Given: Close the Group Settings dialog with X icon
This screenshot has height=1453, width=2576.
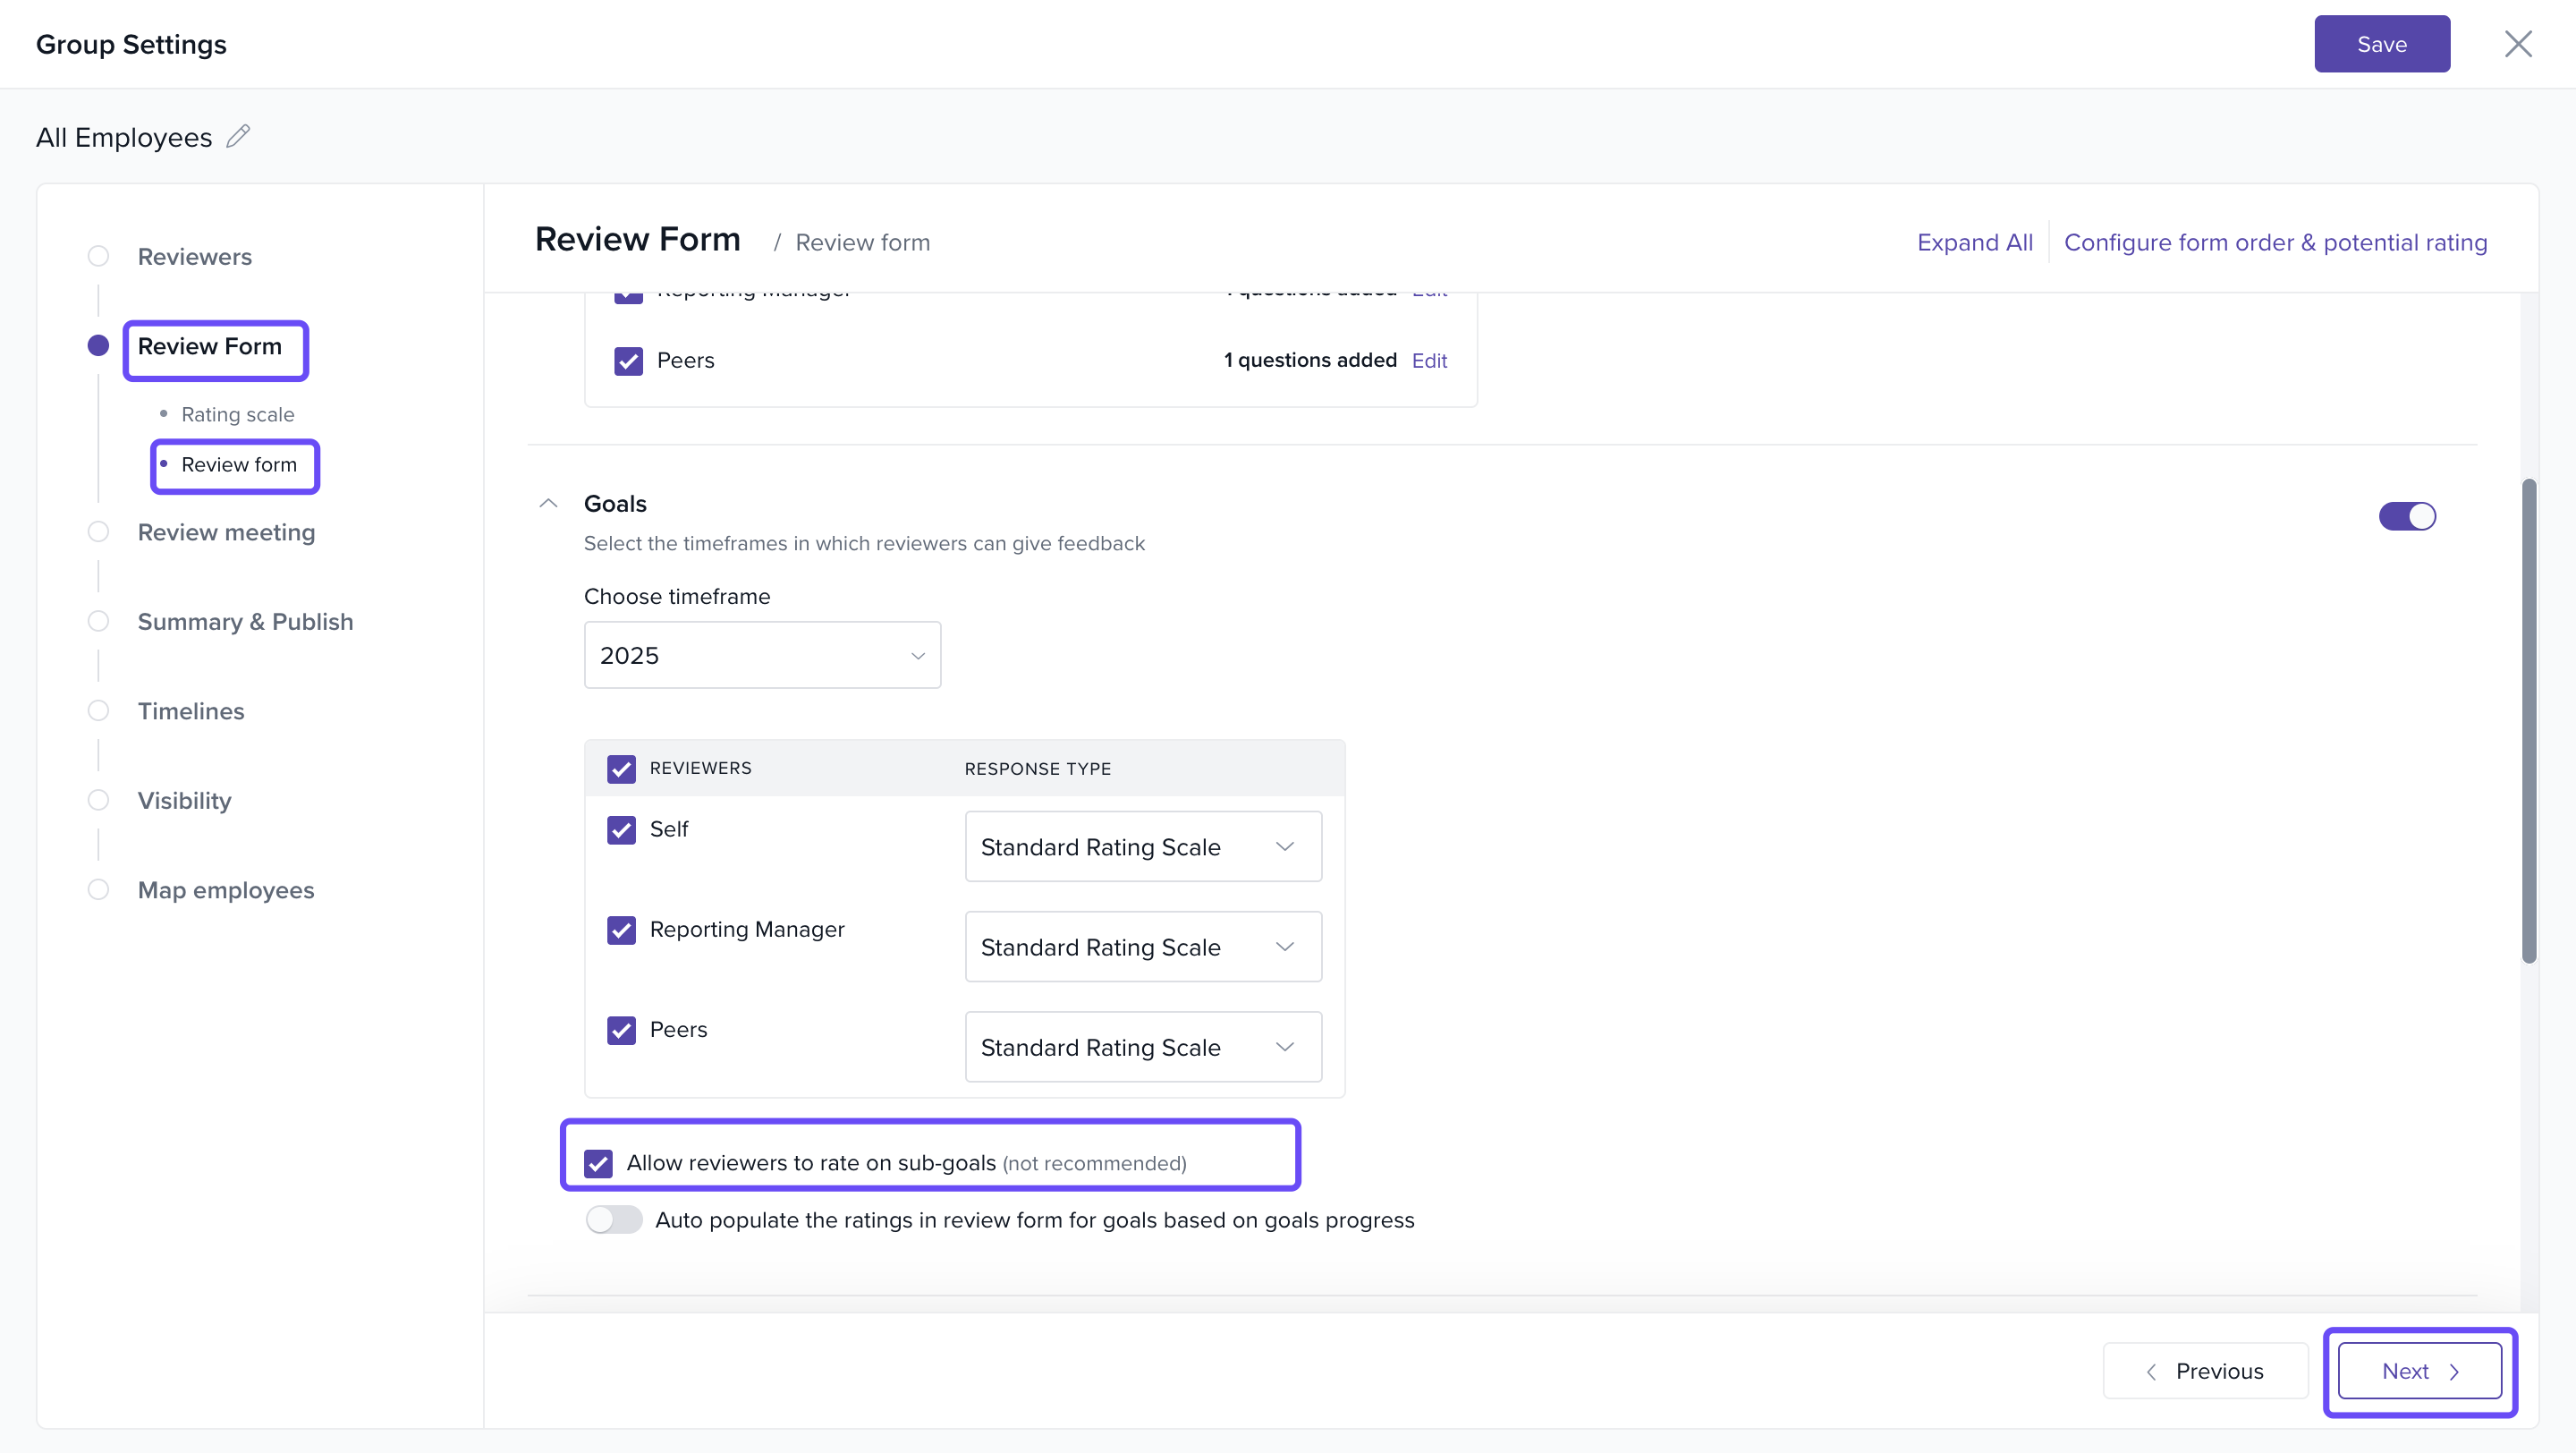Looking at the screenshot, I should [2517, 44].
